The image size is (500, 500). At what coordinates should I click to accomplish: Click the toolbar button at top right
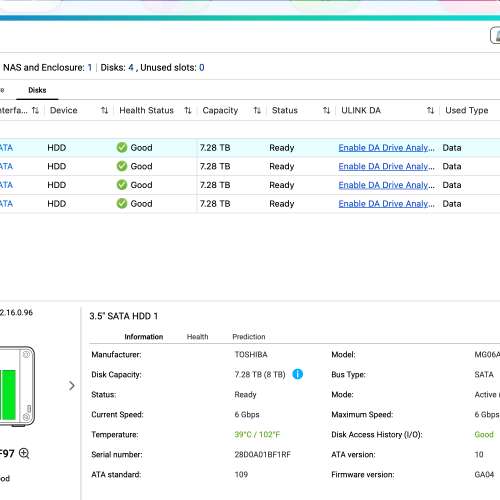pyautogui.click(x=495, y=35)
